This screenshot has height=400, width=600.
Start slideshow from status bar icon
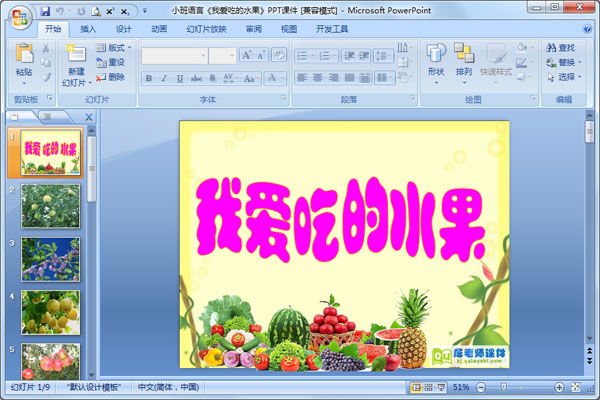[x=441, y=387]
